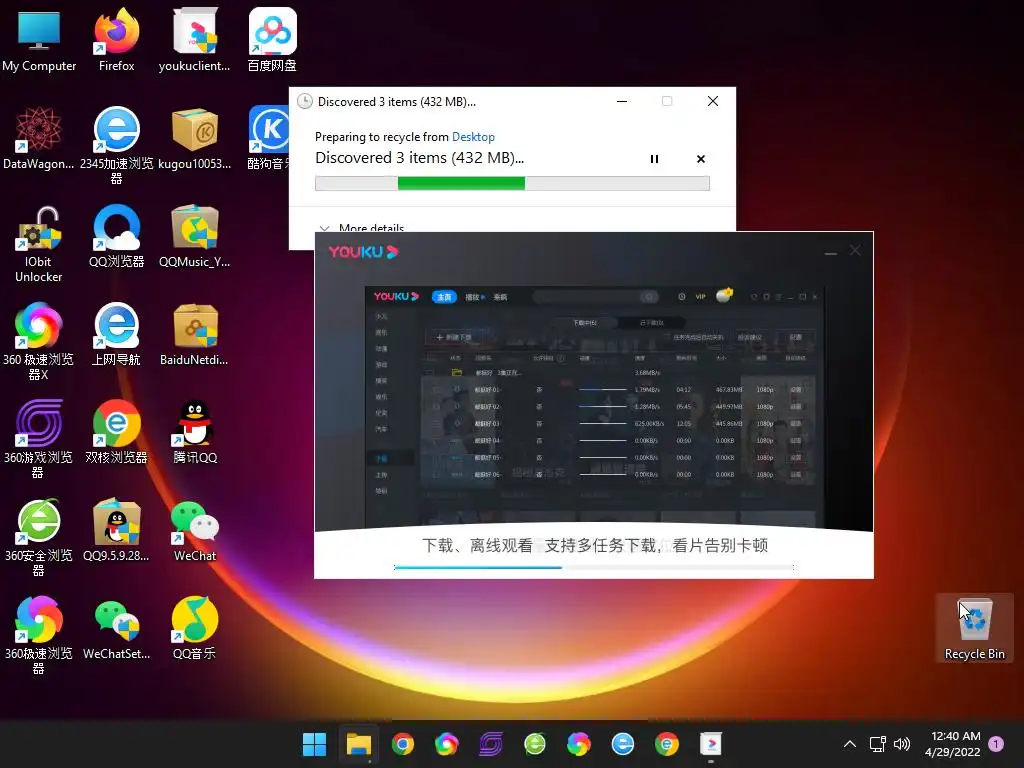Select the QQMusic_Y installer icon
1024x768 pixels.
click(195, 236)
